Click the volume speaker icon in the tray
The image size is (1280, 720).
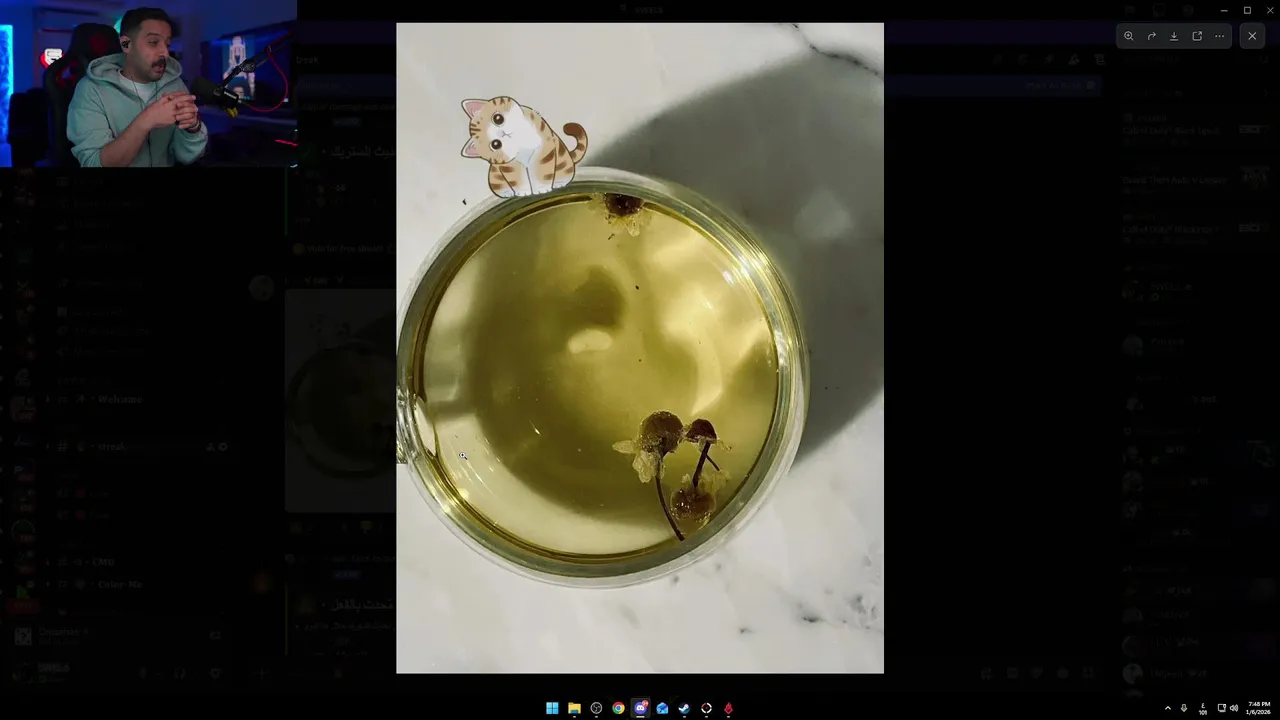(1233, 708)
